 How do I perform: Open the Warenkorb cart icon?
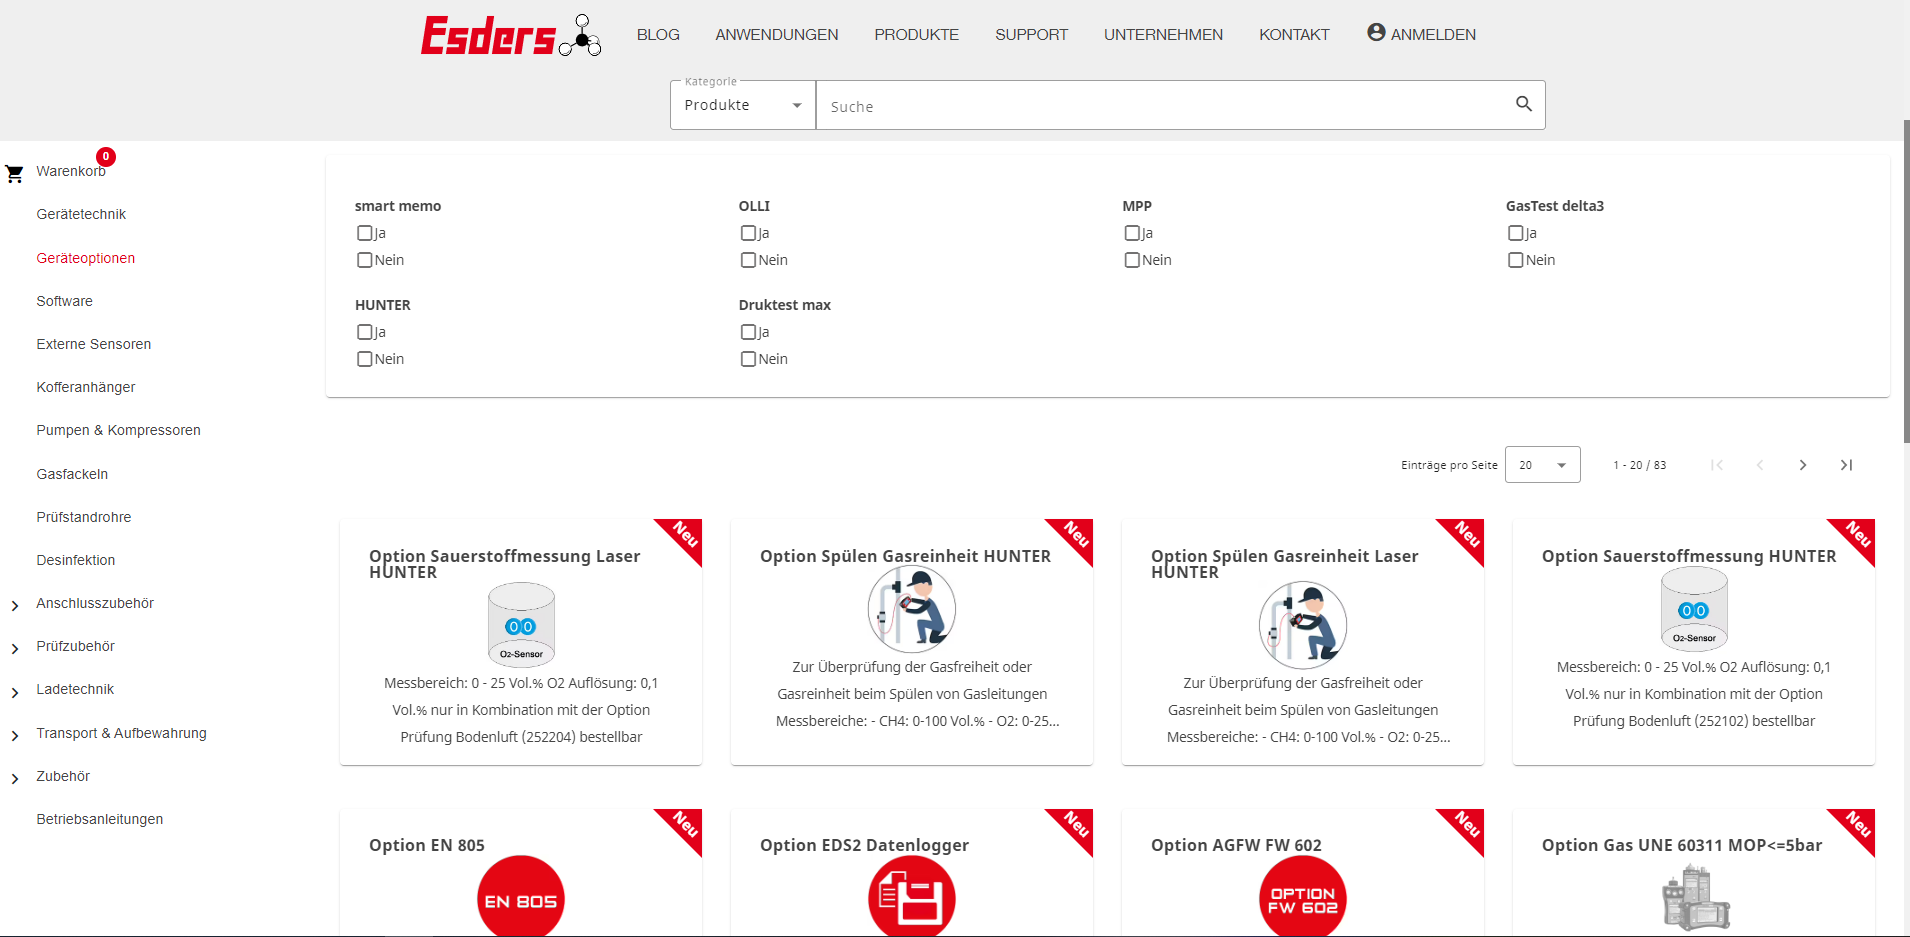pos(14,173)
